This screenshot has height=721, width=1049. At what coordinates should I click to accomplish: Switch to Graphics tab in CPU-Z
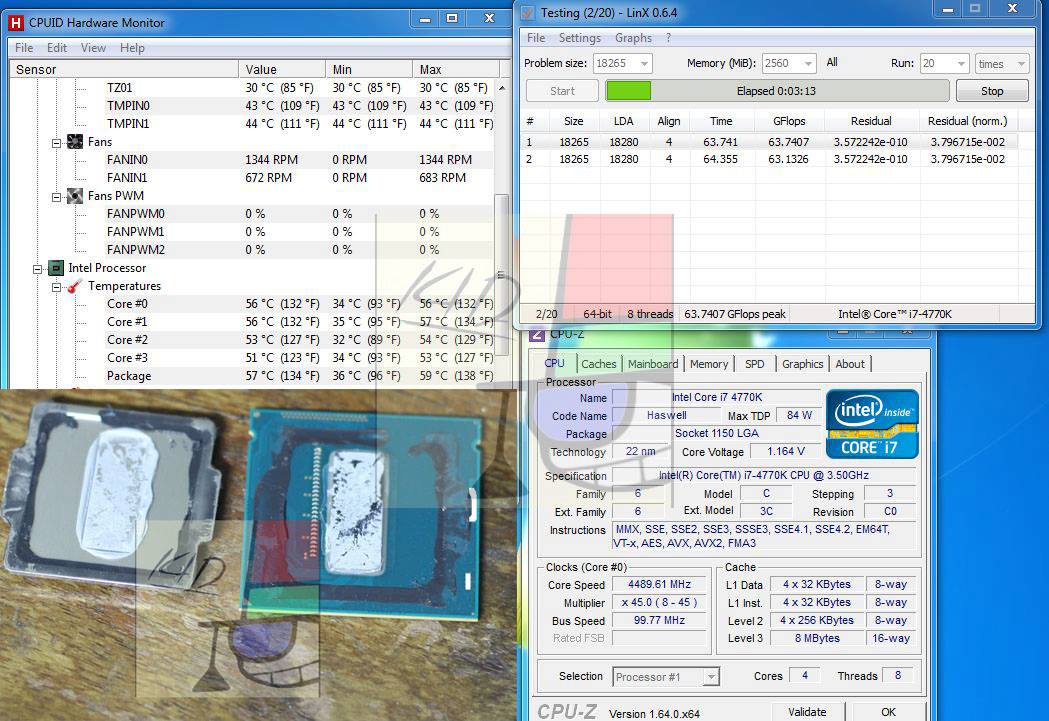[x=802, y=364]
